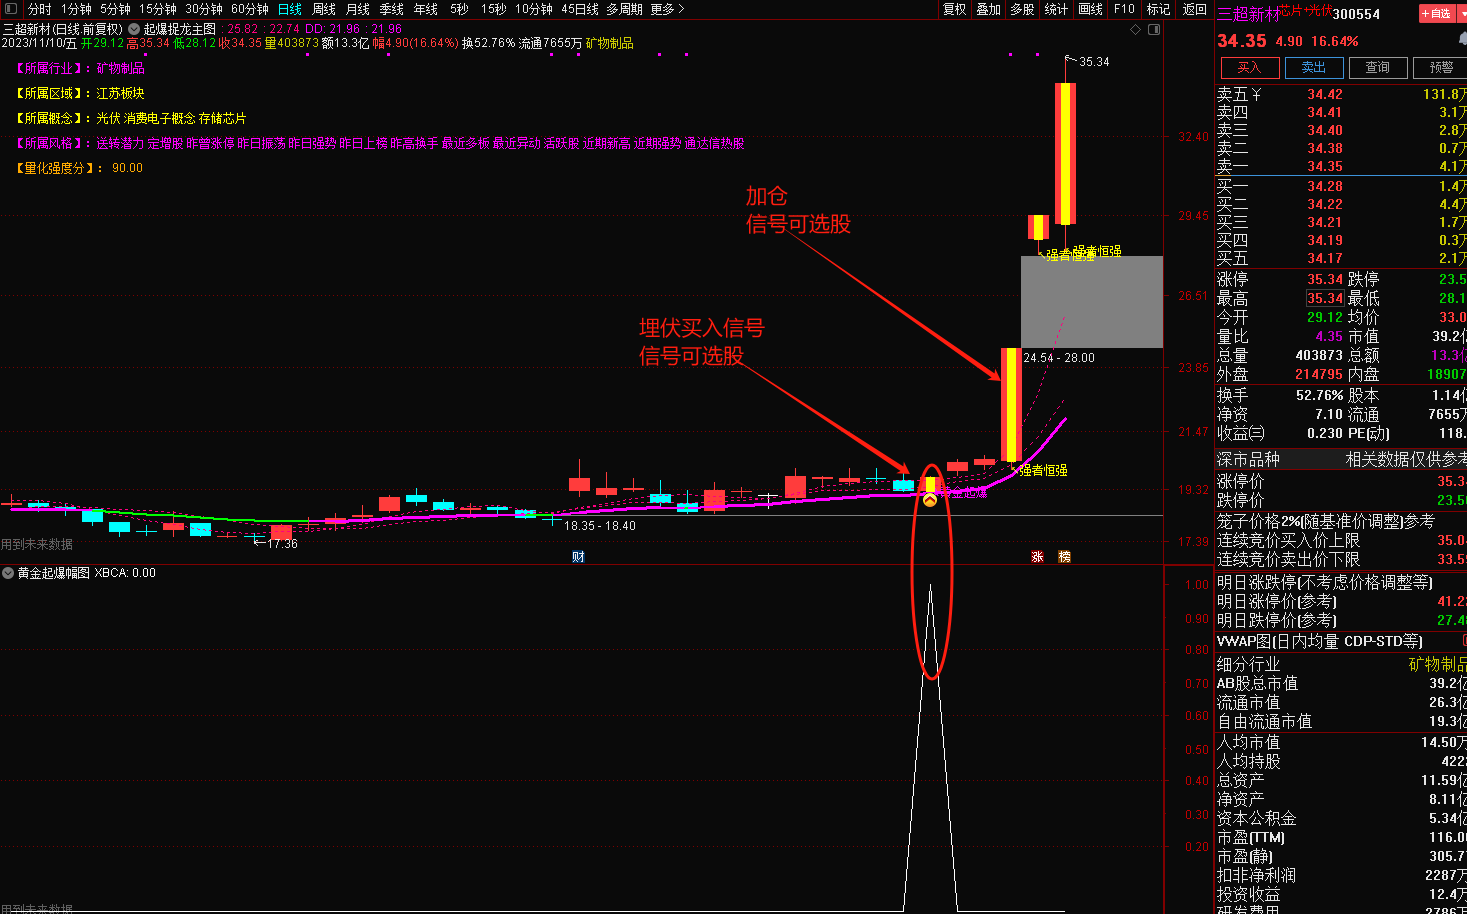Screen dimensions: 1467x914
Task: Click the VWAP图(日内均量 CDP-STD等) row
Action: (x=1340, y=641)
